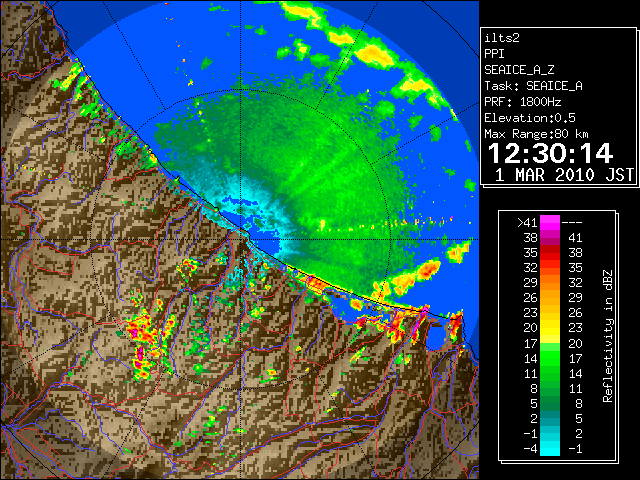Select the 'PPI' scan type text
Viewport: 640px width, 480px height.
tap(494, 54)
